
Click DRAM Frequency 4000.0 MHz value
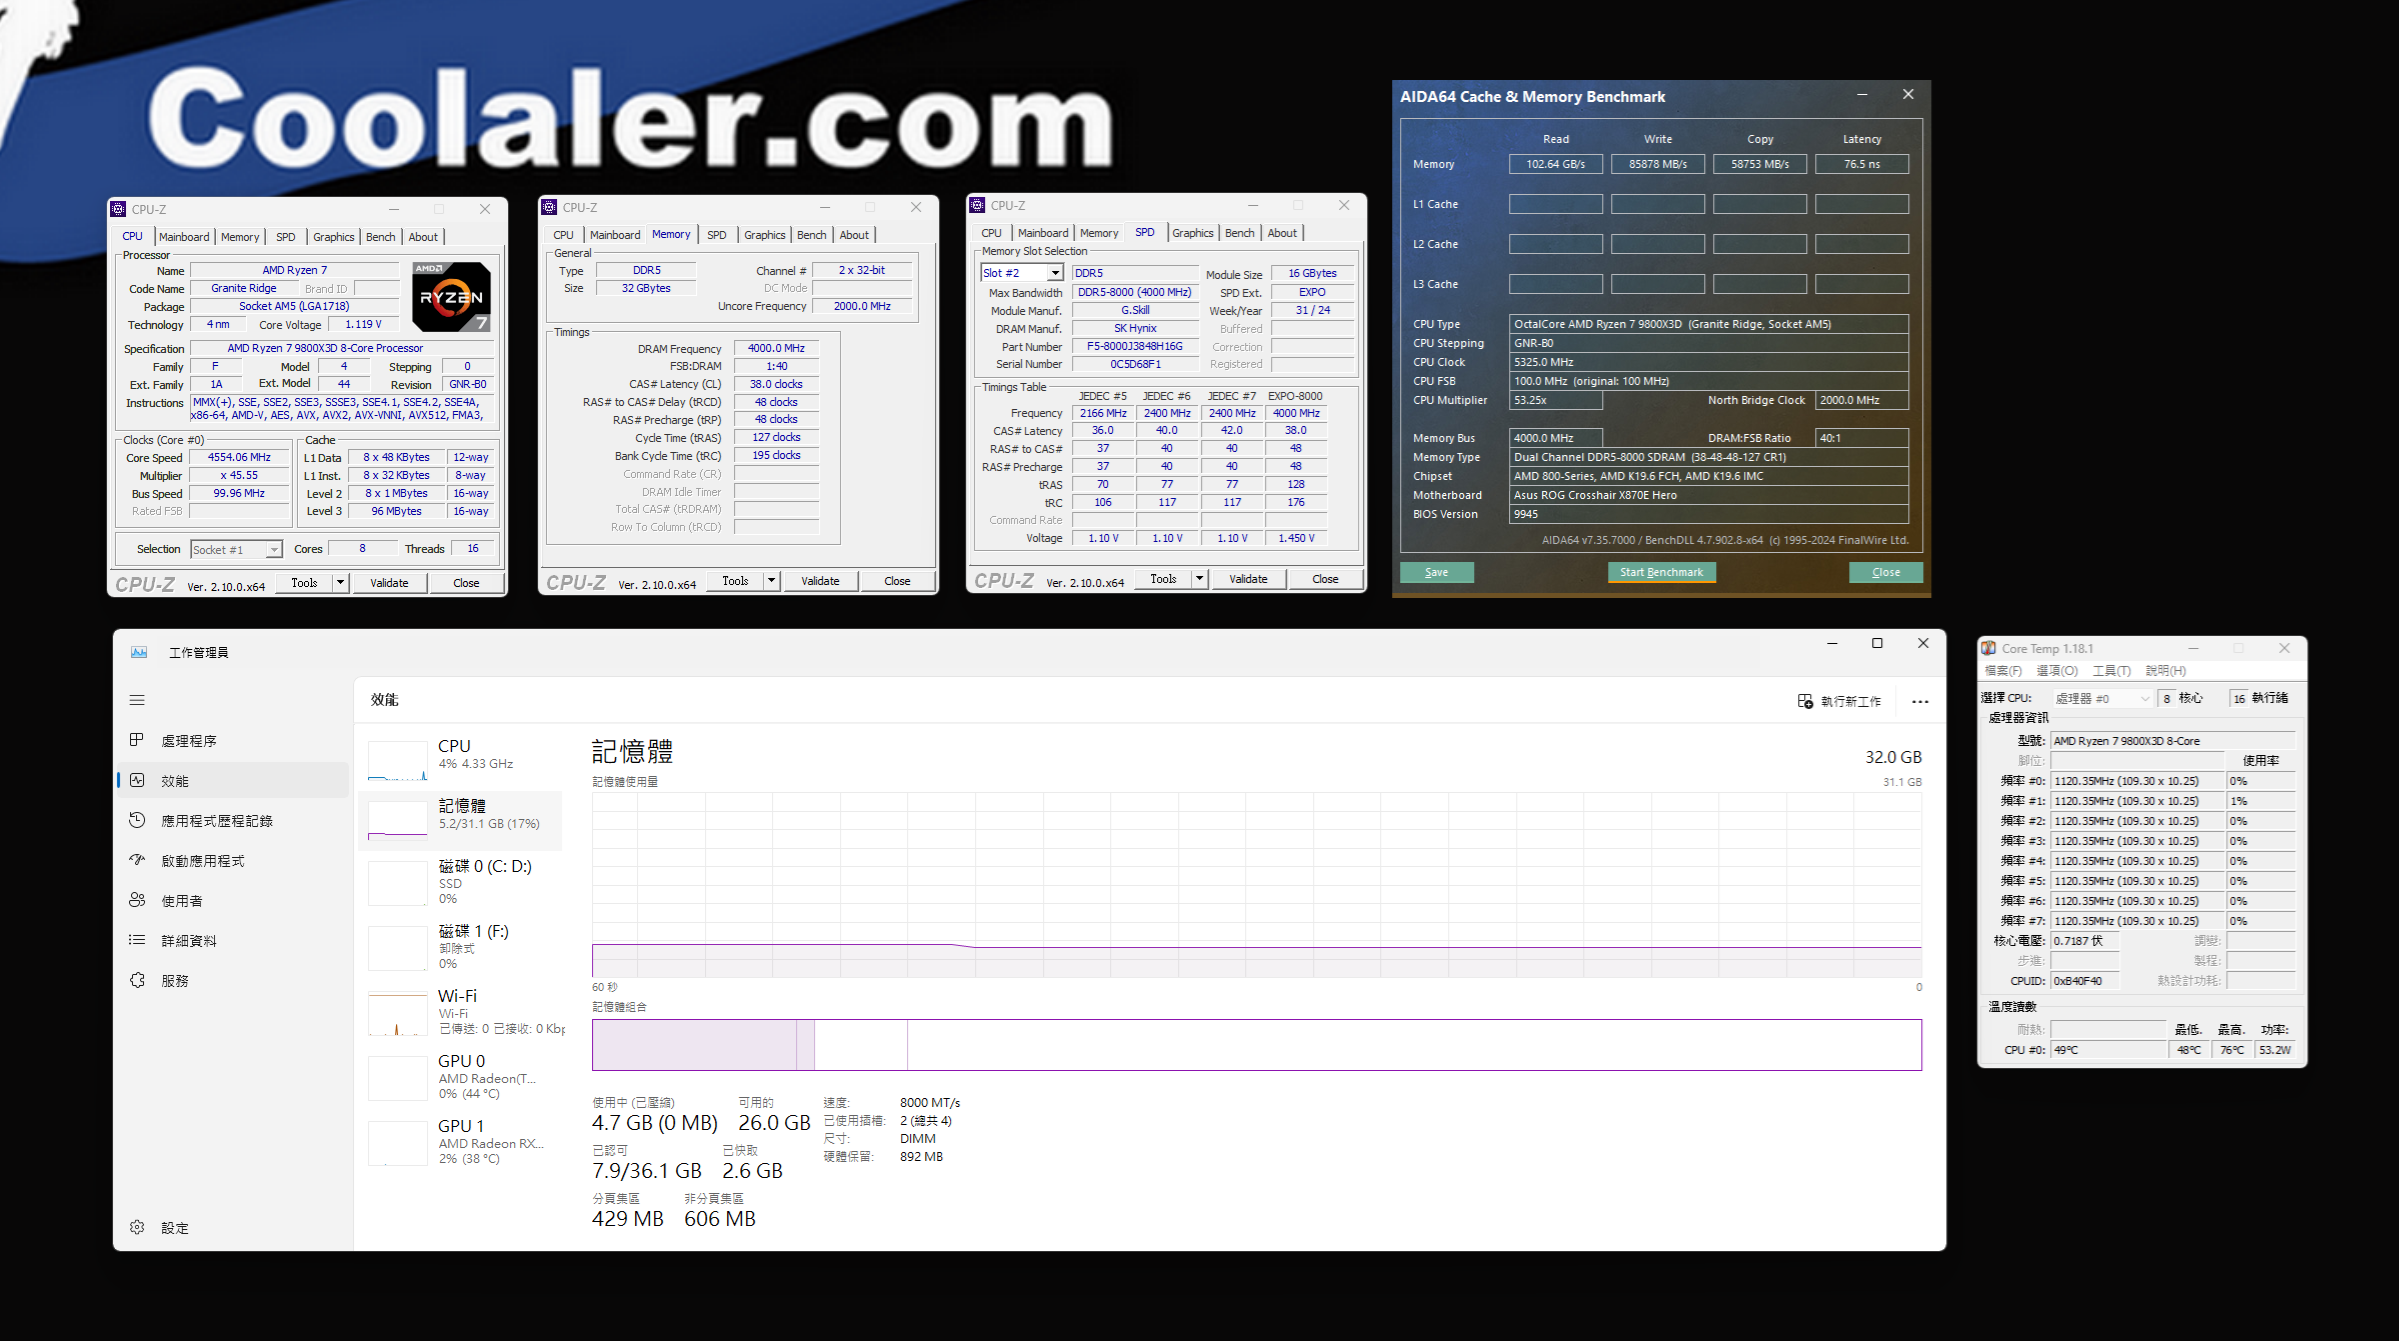point(776,348)
